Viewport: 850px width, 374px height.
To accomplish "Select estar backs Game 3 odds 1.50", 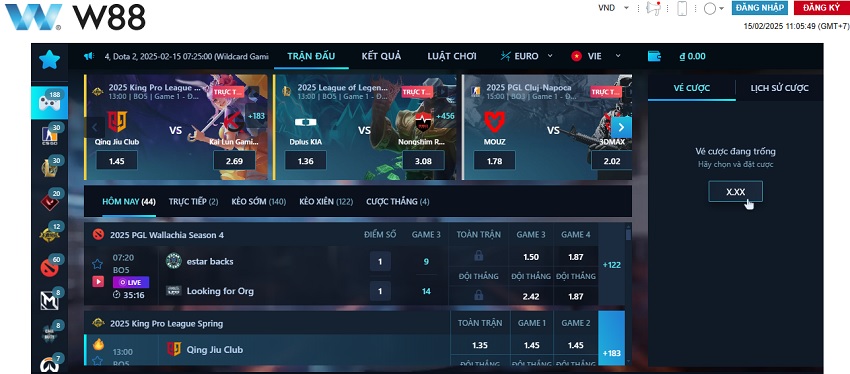I will [531, 257].
